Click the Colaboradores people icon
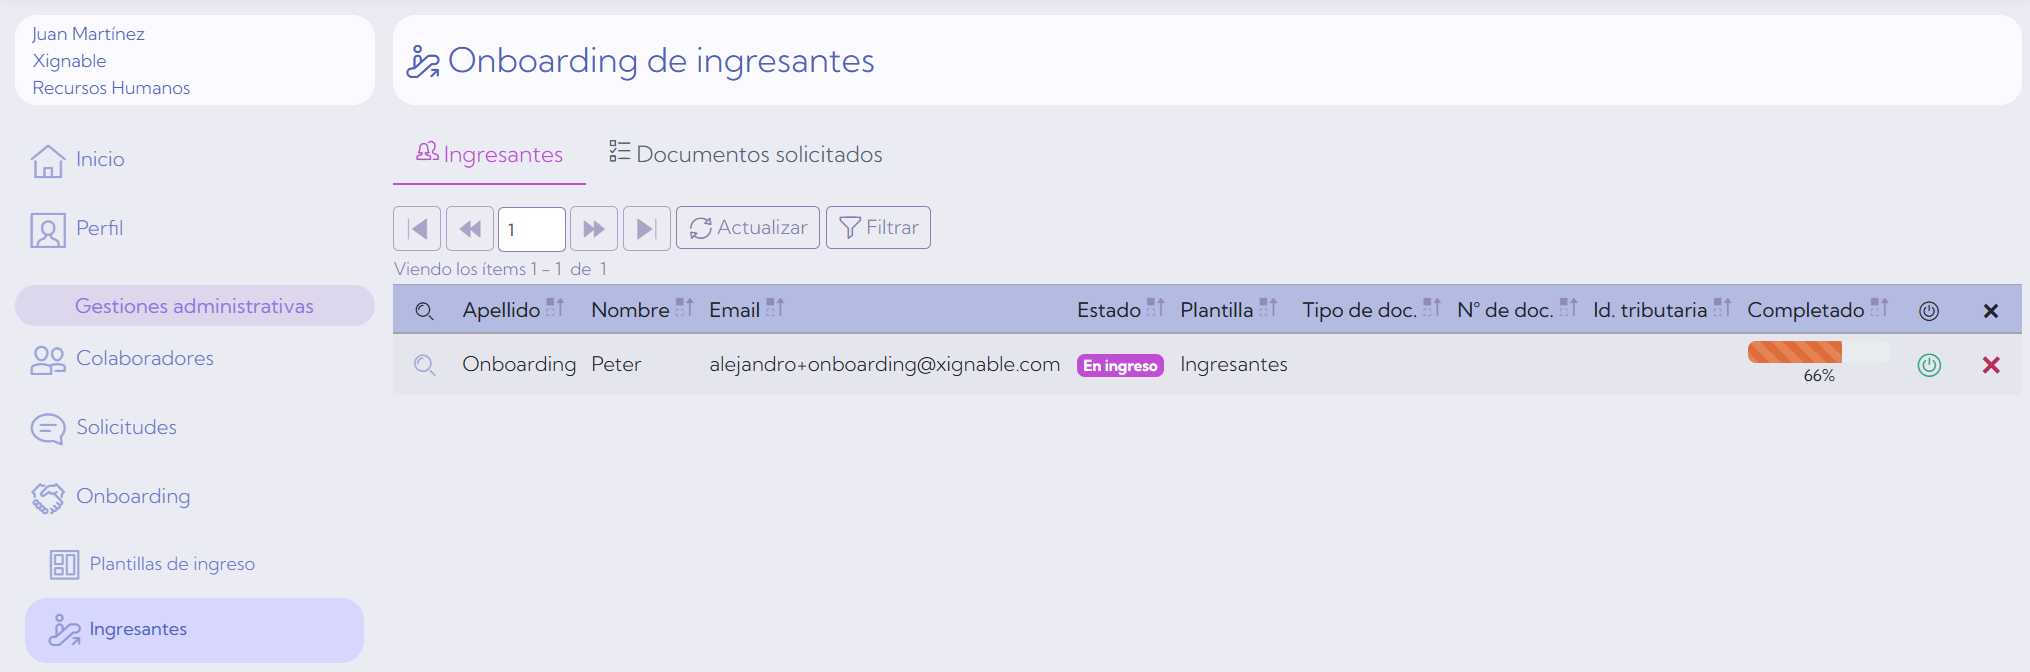Viewport: 2030px width, 672px height. click(x=48, y=360)
